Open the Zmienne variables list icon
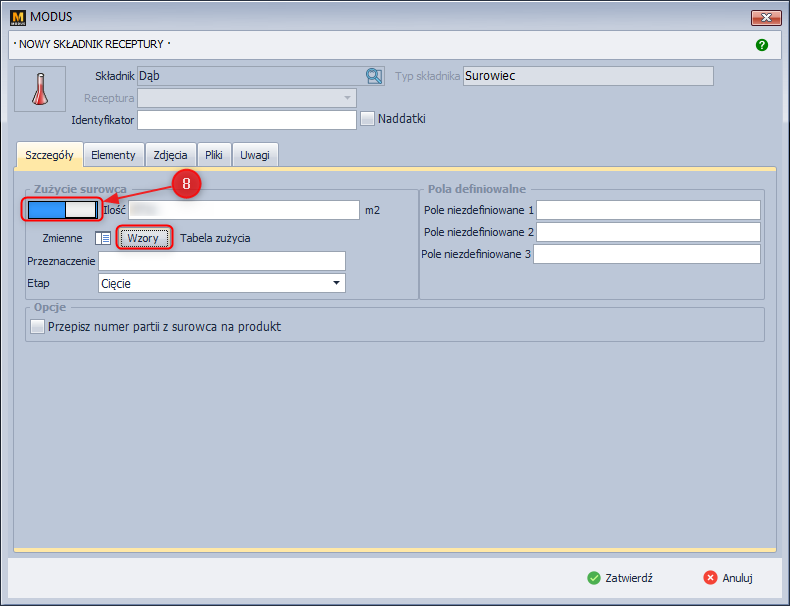This screenshot has width=790, height=606. [102, 238]
